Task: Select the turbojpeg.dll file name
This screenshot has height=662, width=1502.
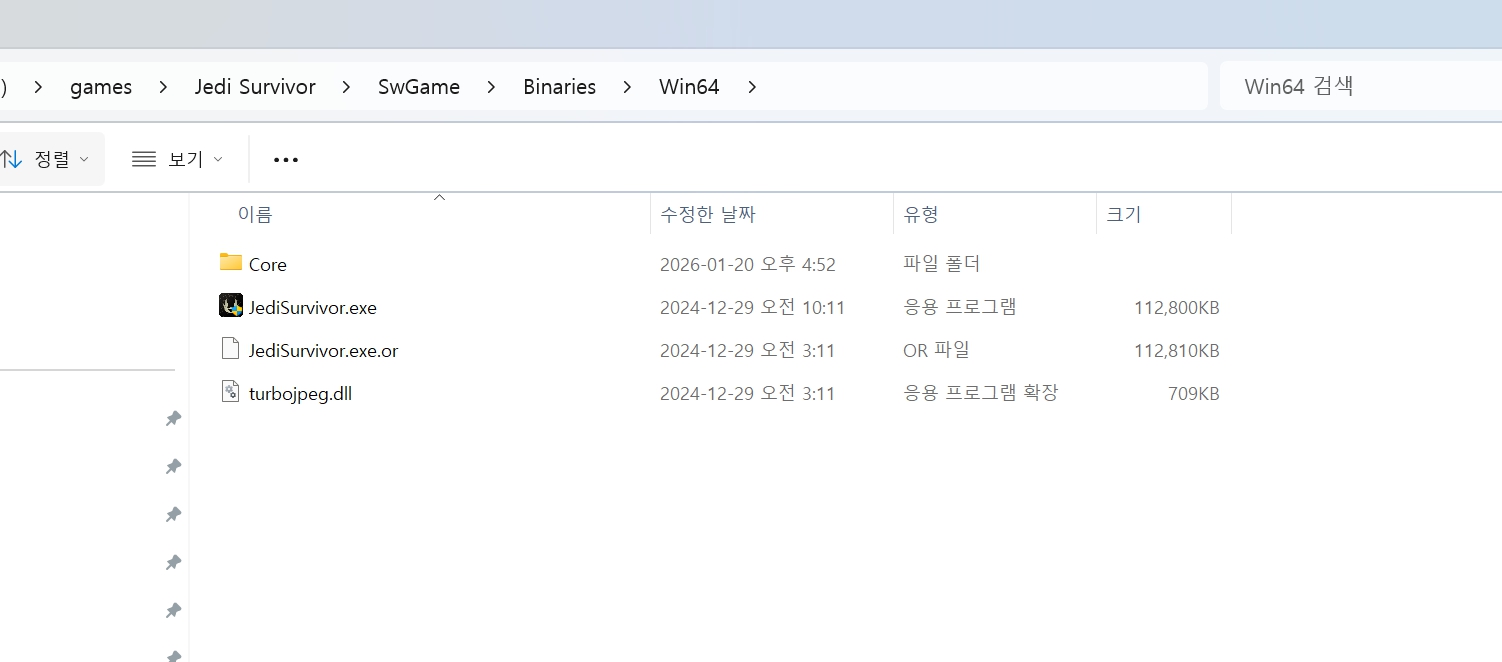Action: 300,394
